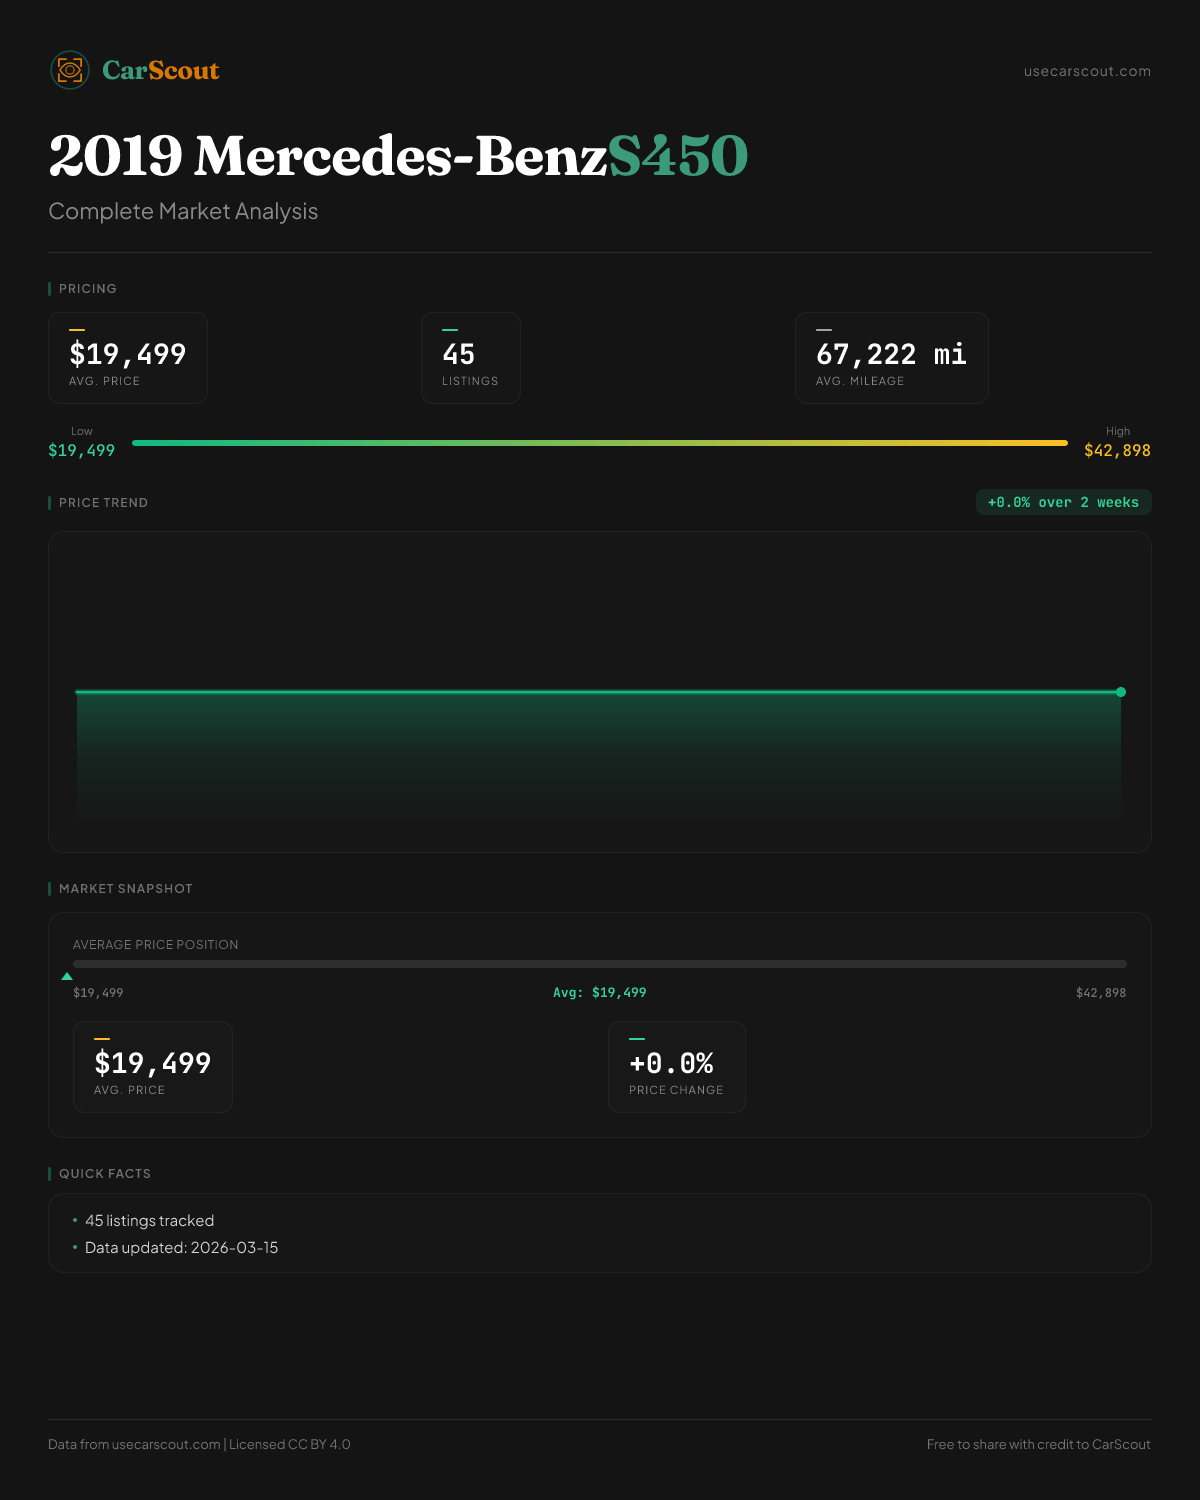Open the usecarscout.com link in header
1200x1500 pixels.
click(1087, 71)
